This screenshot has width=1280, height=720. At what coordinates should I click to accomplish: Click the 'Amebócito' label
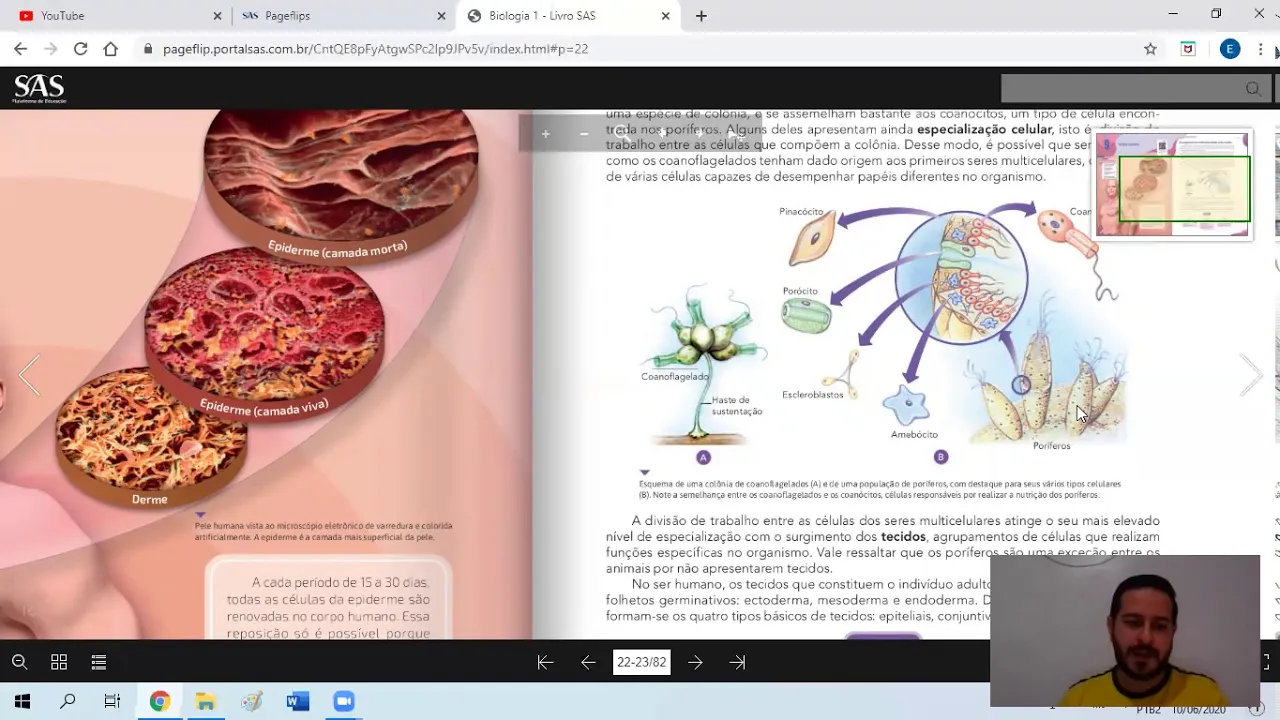click(x=914, y=435)
